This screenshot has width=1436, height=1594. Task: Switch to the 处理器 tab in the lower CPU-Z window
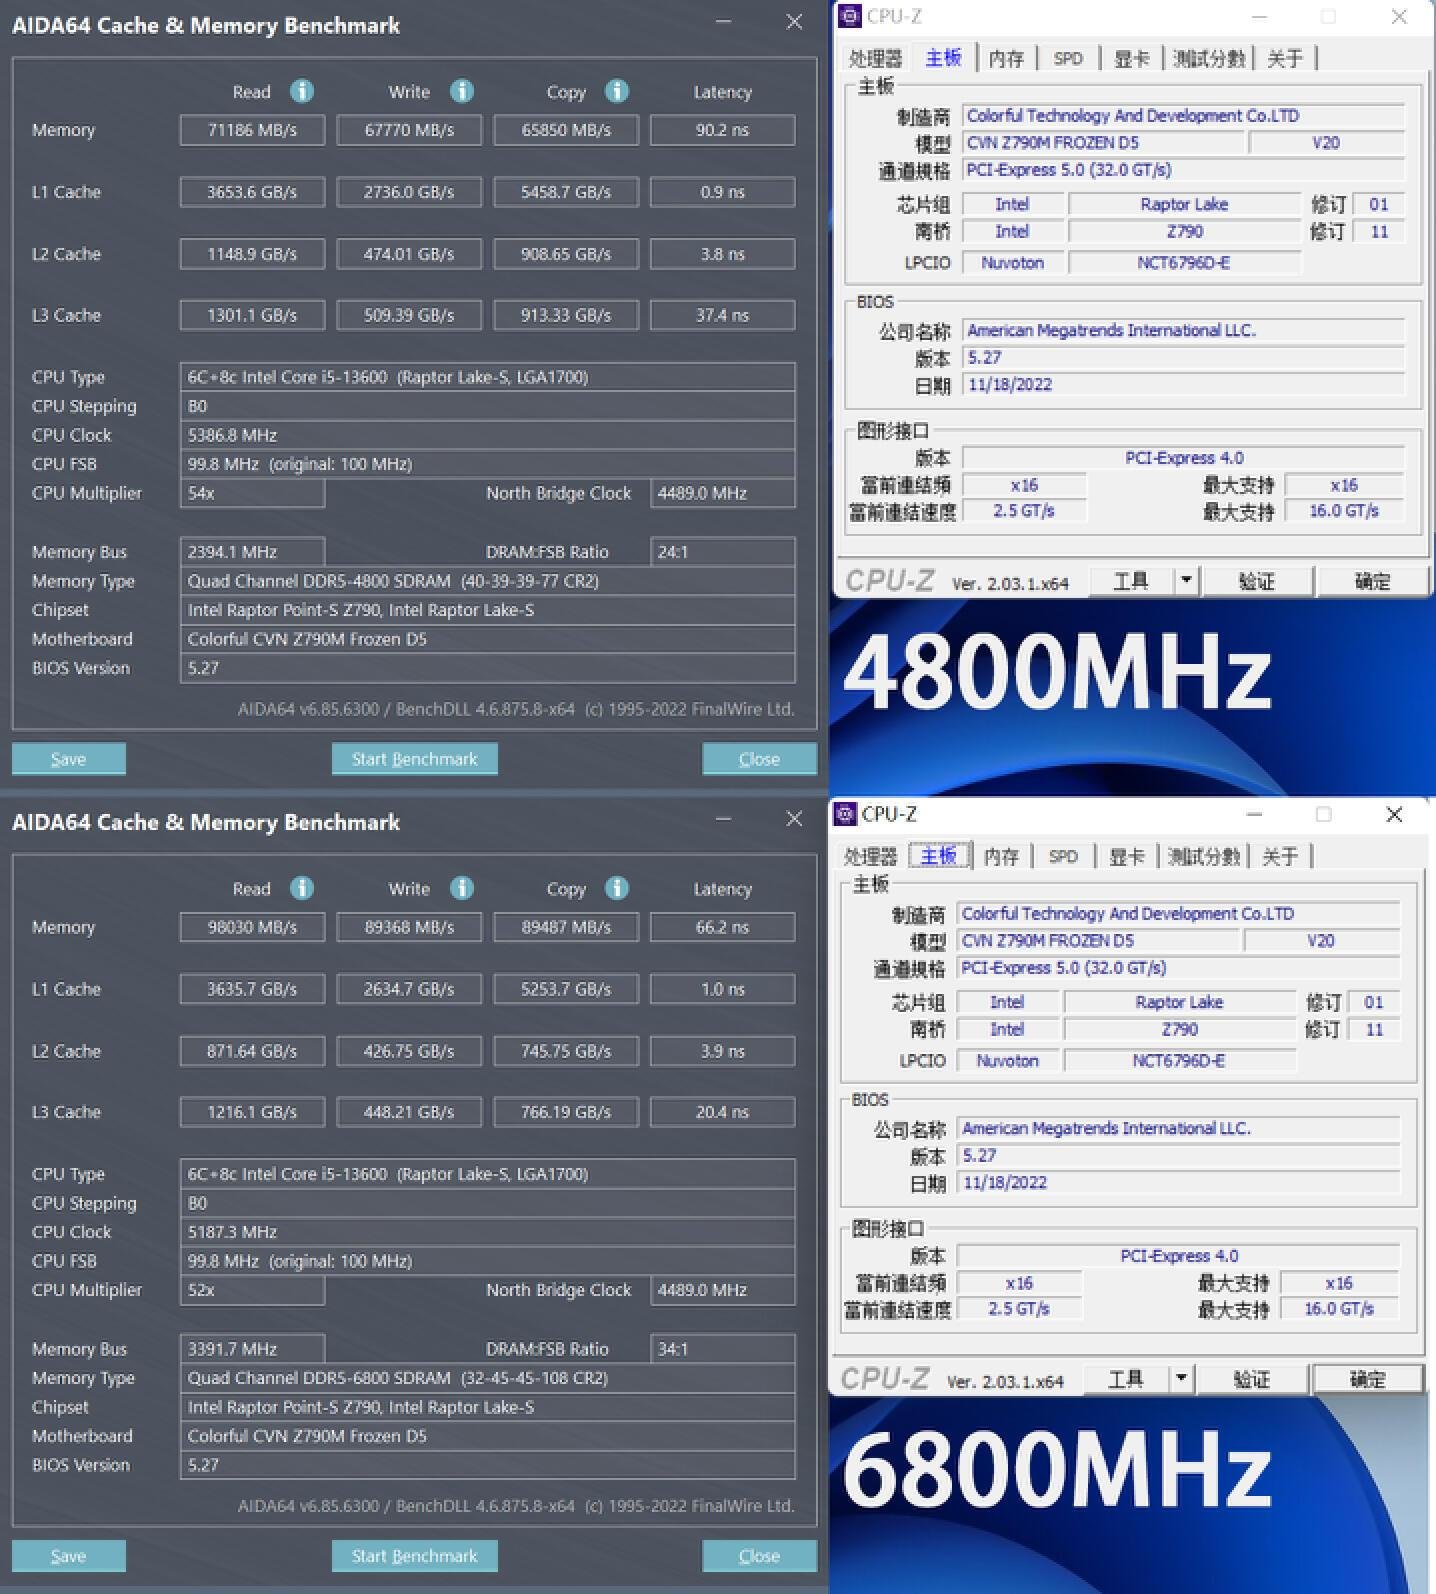coord(870,856)
